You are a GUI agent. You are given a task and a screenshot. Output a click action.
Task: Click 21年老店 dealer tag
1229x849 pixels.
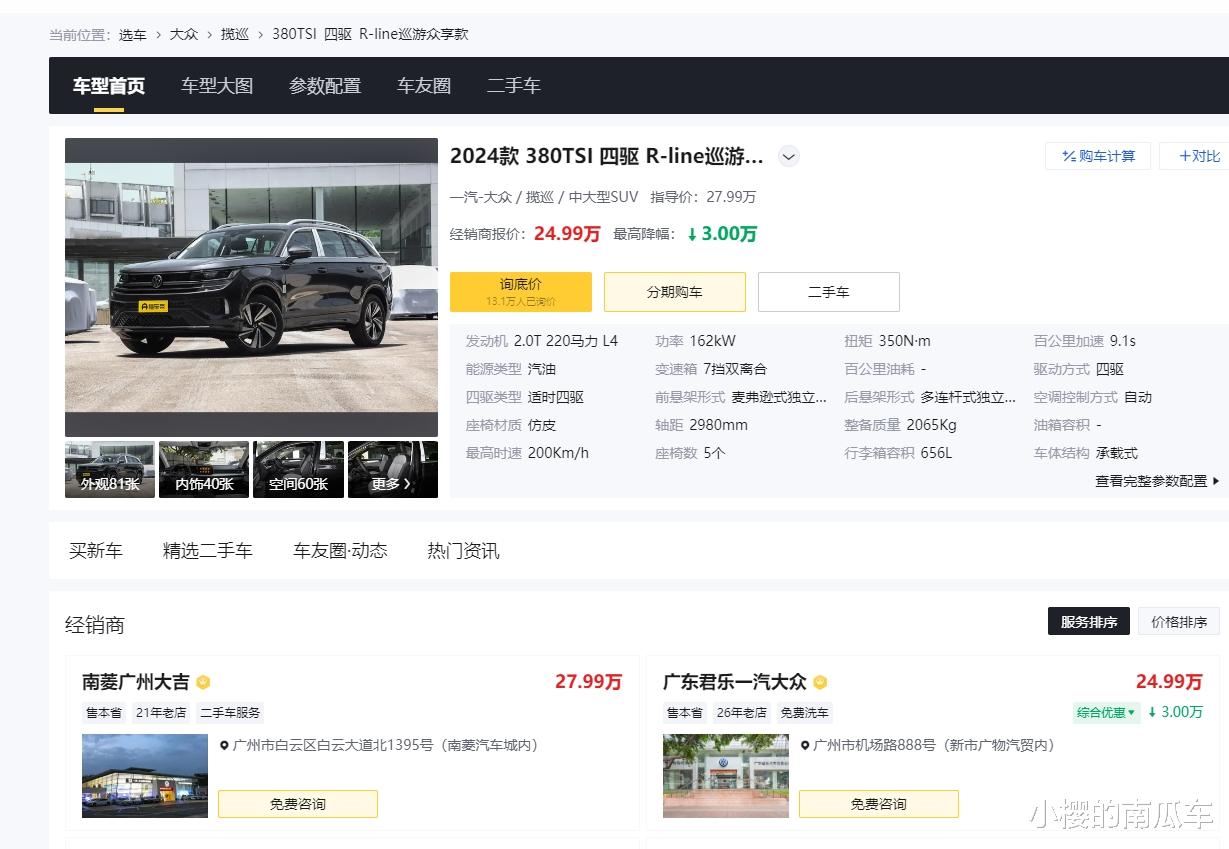[x=161, y=713]
